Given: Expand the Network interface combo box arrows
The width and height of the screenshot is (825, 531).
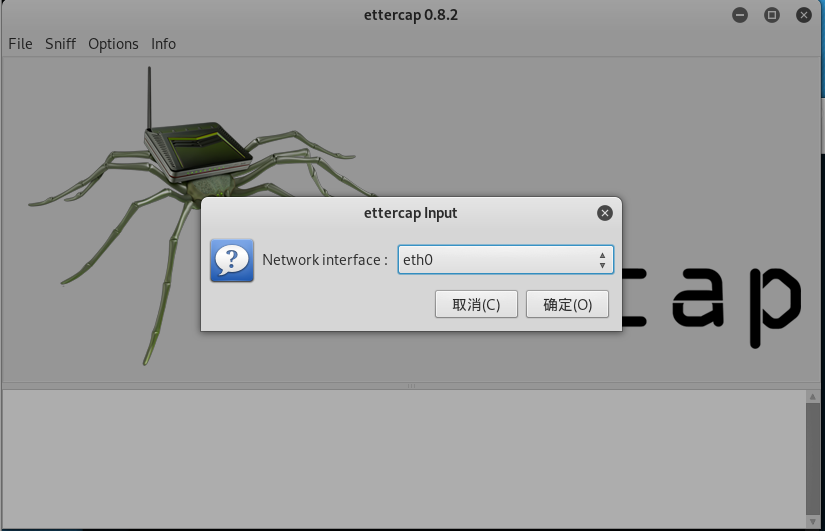Looking at the screenshot, I should tap(602, 260).
